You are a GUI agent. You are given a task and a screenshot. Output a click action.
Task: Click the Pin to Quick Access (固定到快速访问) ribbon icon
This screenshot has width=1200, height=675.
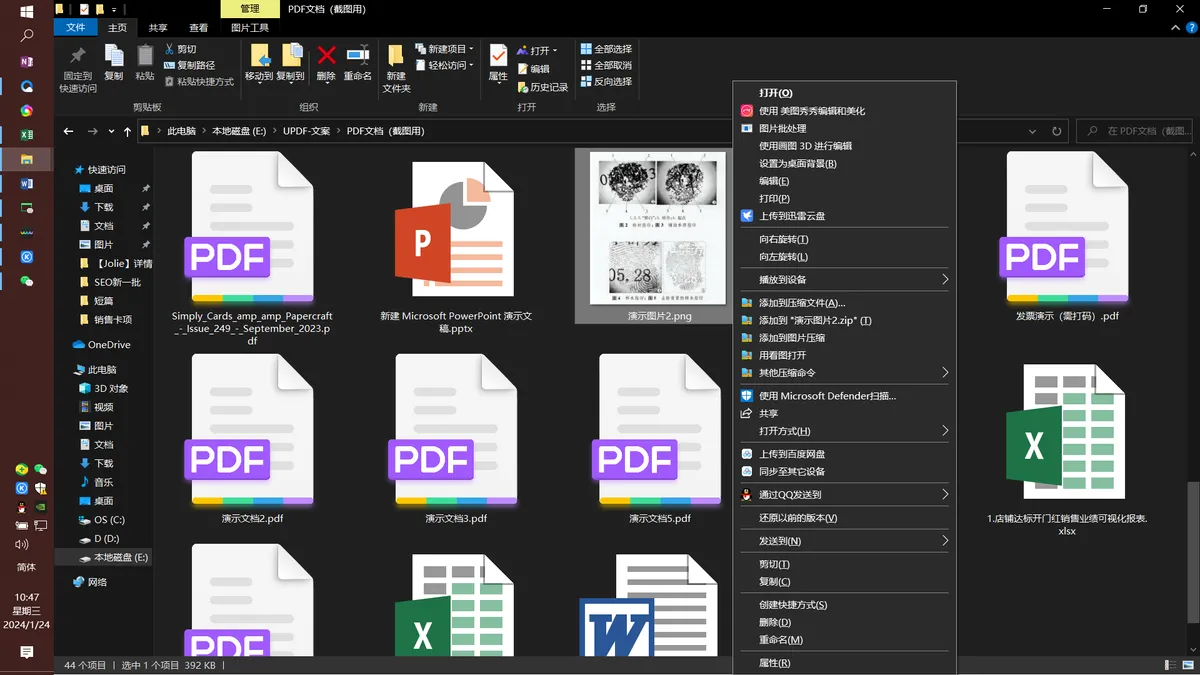[78, 68]
